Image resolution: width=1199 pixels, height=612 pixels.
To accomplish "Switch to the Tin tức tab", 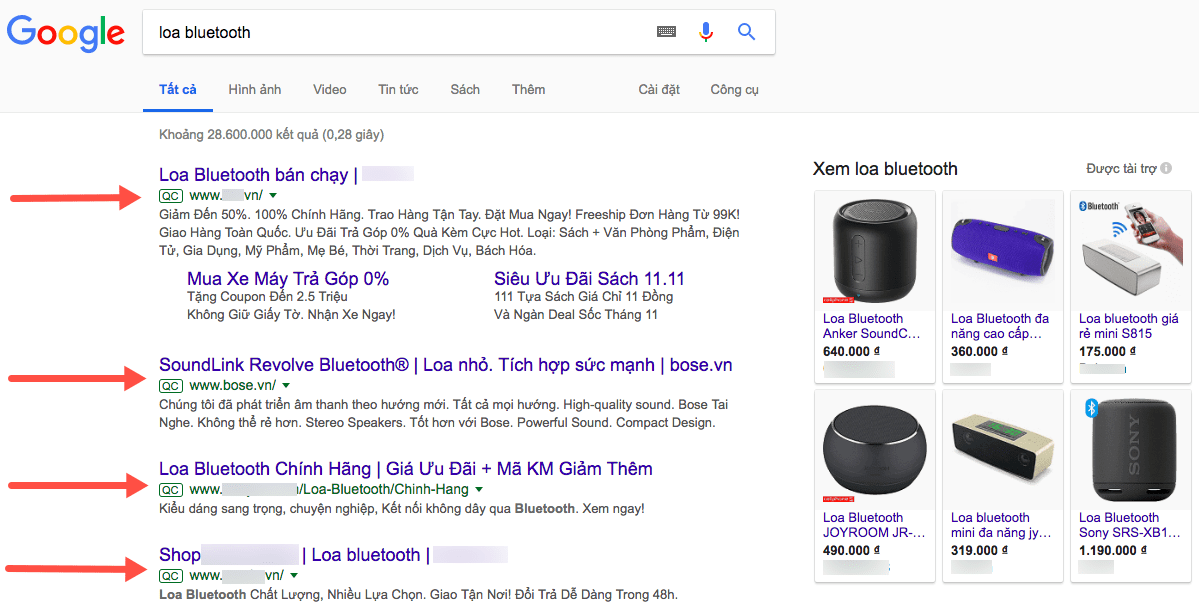I will (398, 90).
